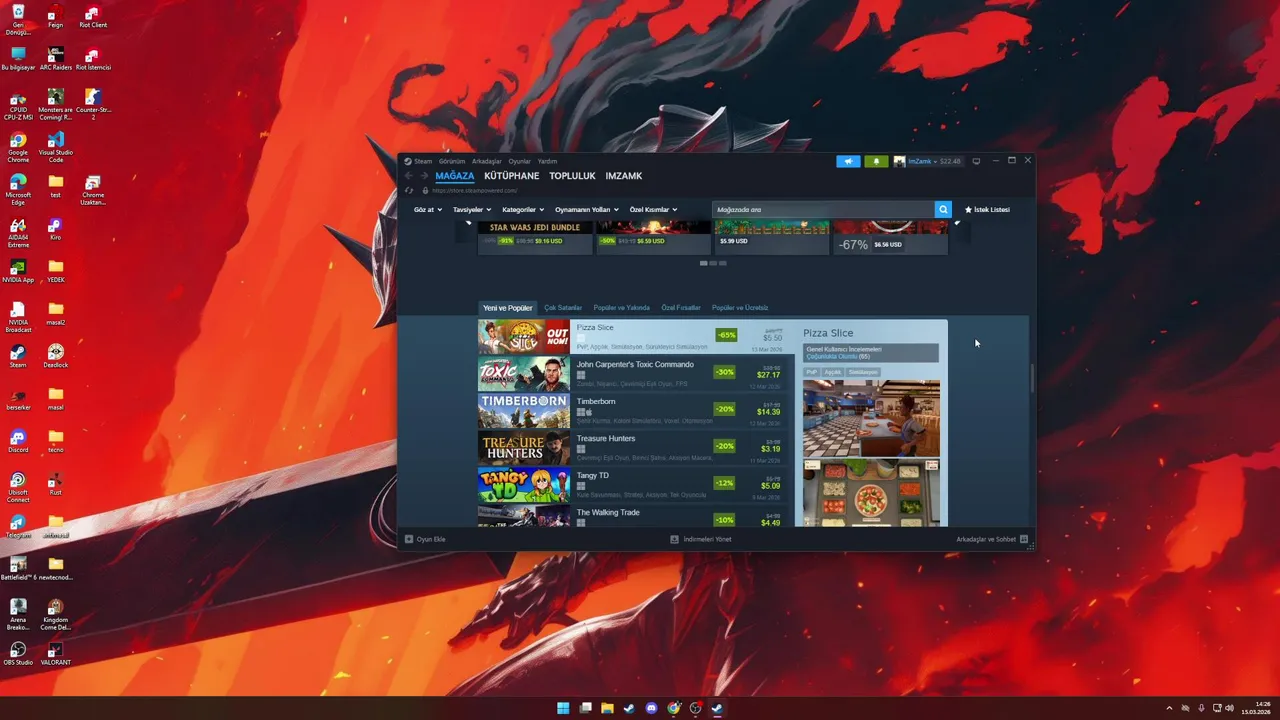Click the Pizza Slice kitchen screenshot thumbnail
1280x720 pixels.
(x=871, y=418)
